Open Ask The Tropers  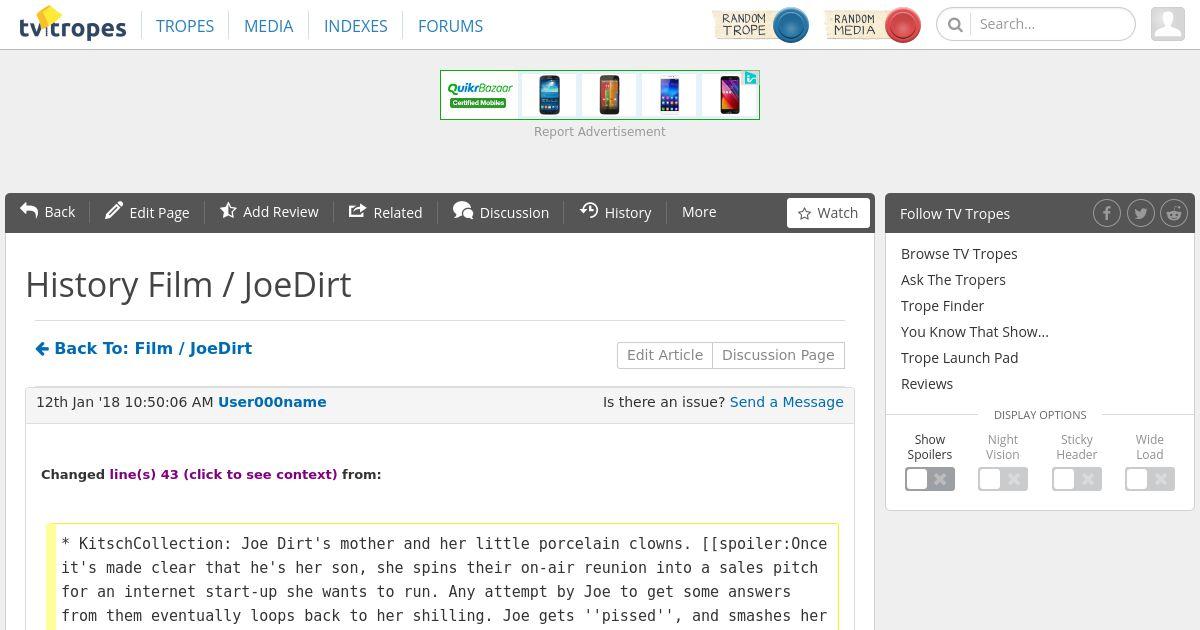coord(953,280)
